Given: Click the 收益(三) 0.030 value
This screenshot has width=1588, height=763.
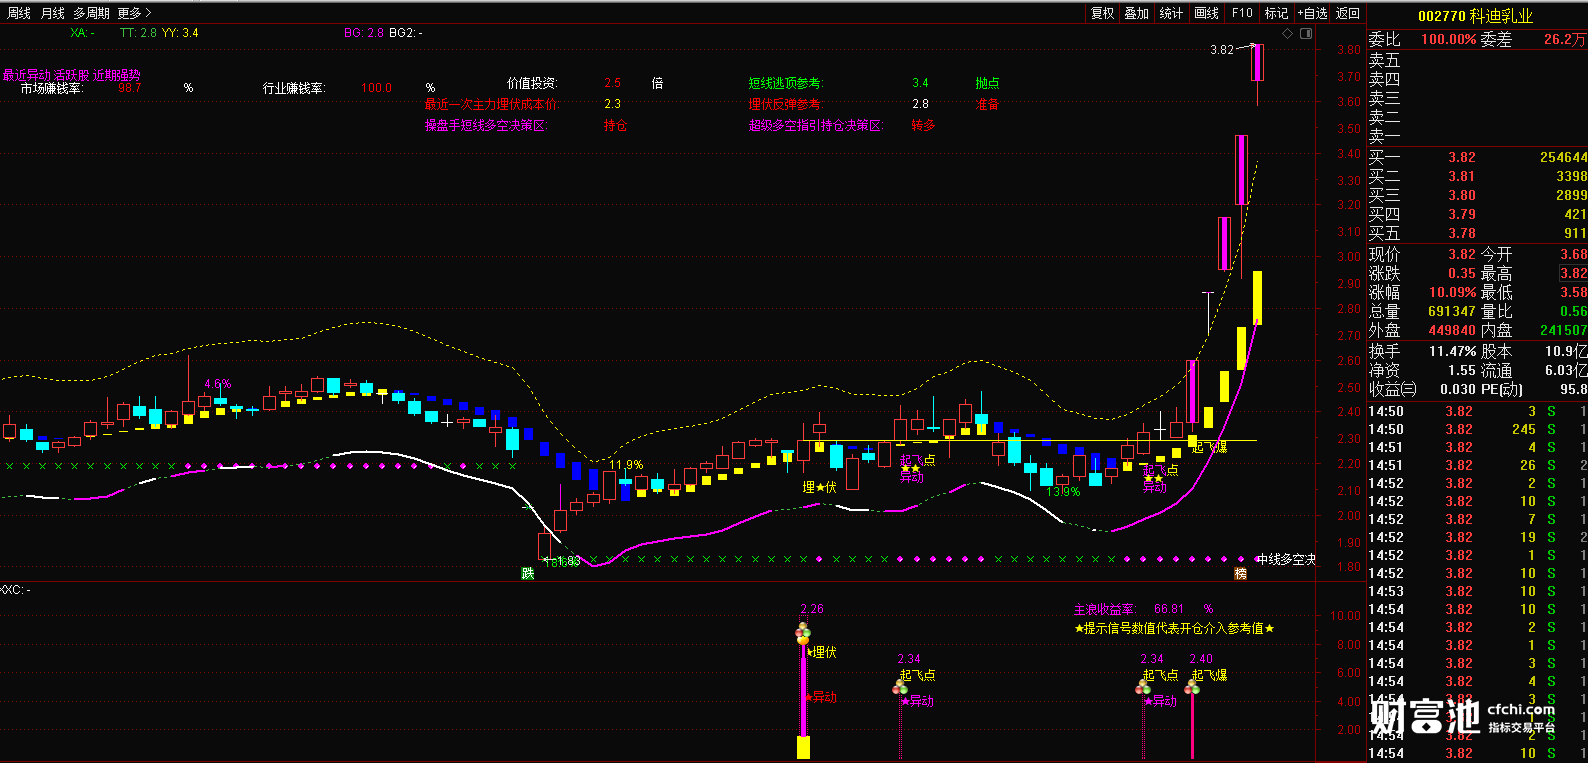Looking at the screenshot, I should pos(1458,389).
